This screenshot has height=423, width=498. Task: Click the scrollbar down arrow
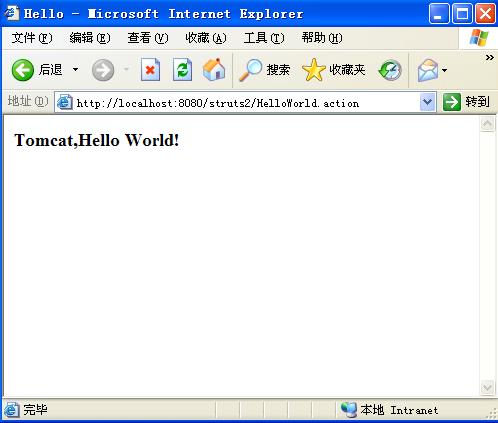click(487, 387)
